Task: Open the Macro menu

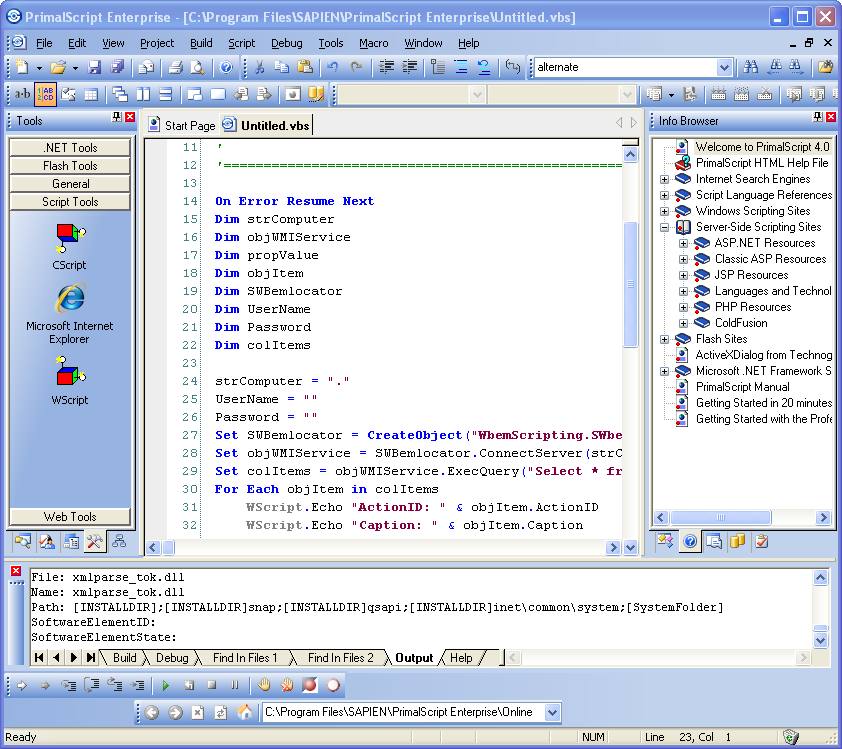Action: 373,43
